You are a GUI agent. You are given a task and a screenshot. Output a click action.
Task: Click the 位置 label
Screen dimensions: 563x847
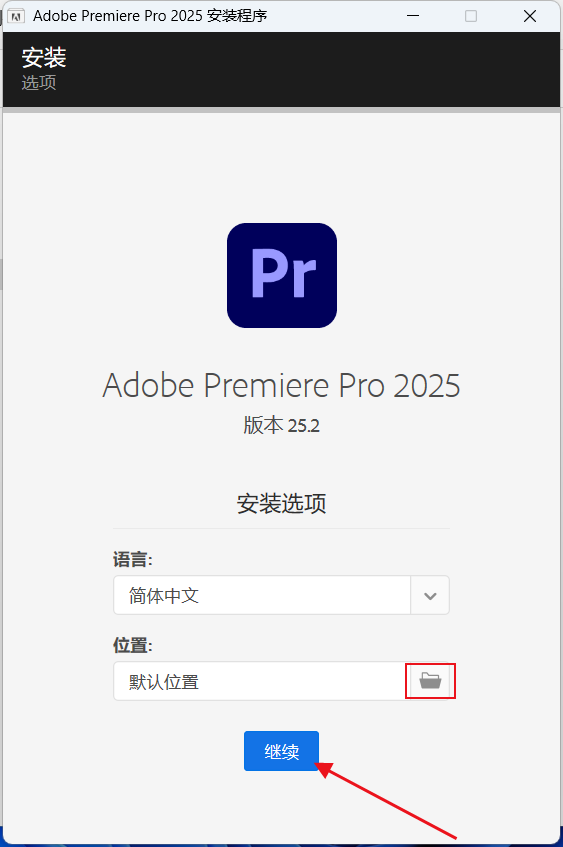tap(133, 645)
